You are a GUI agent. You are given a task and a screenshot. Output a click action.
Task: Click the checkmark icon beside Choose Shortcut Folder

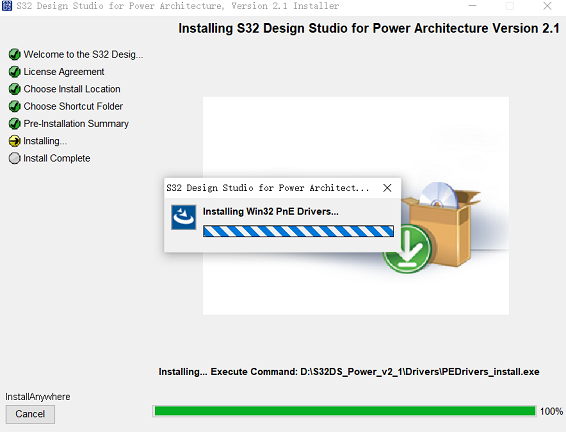pyautogui.click(x=14, y=106)
